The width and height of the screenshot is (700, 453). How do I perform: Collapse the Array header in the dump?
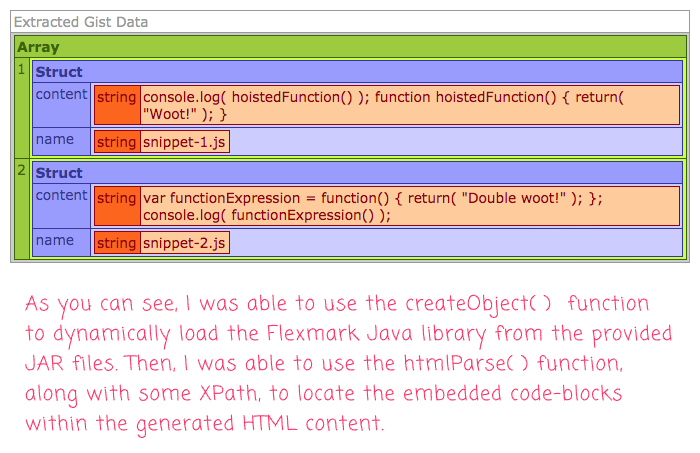tap(350, 47)
